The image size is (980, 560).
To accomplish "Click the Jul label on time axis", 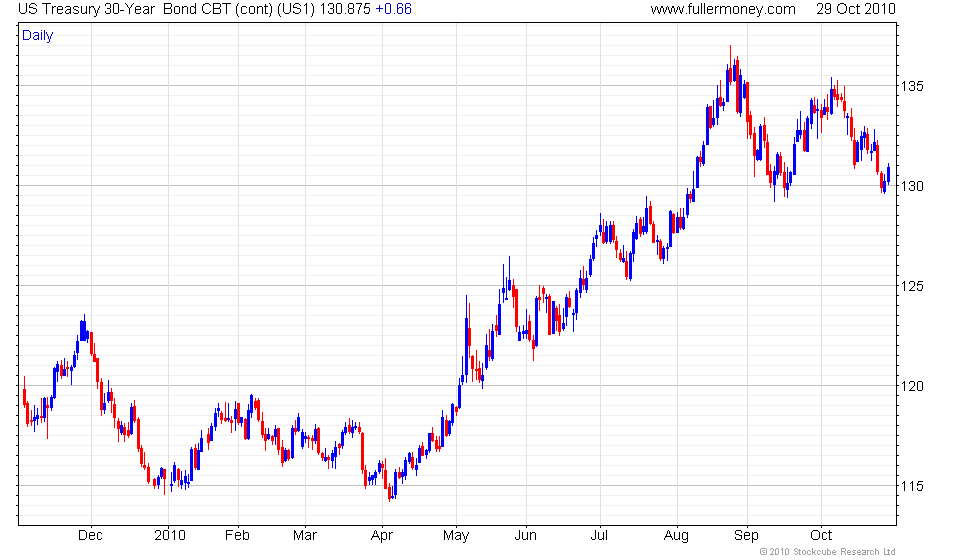I will point(599,536).
